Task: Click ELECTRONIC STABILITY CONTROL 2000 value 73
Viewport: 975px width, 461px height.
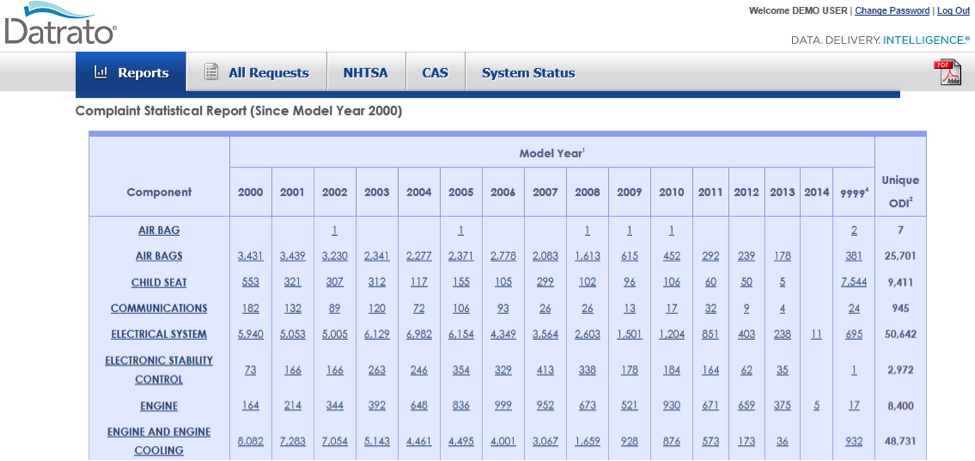Action: coord(251,370)
